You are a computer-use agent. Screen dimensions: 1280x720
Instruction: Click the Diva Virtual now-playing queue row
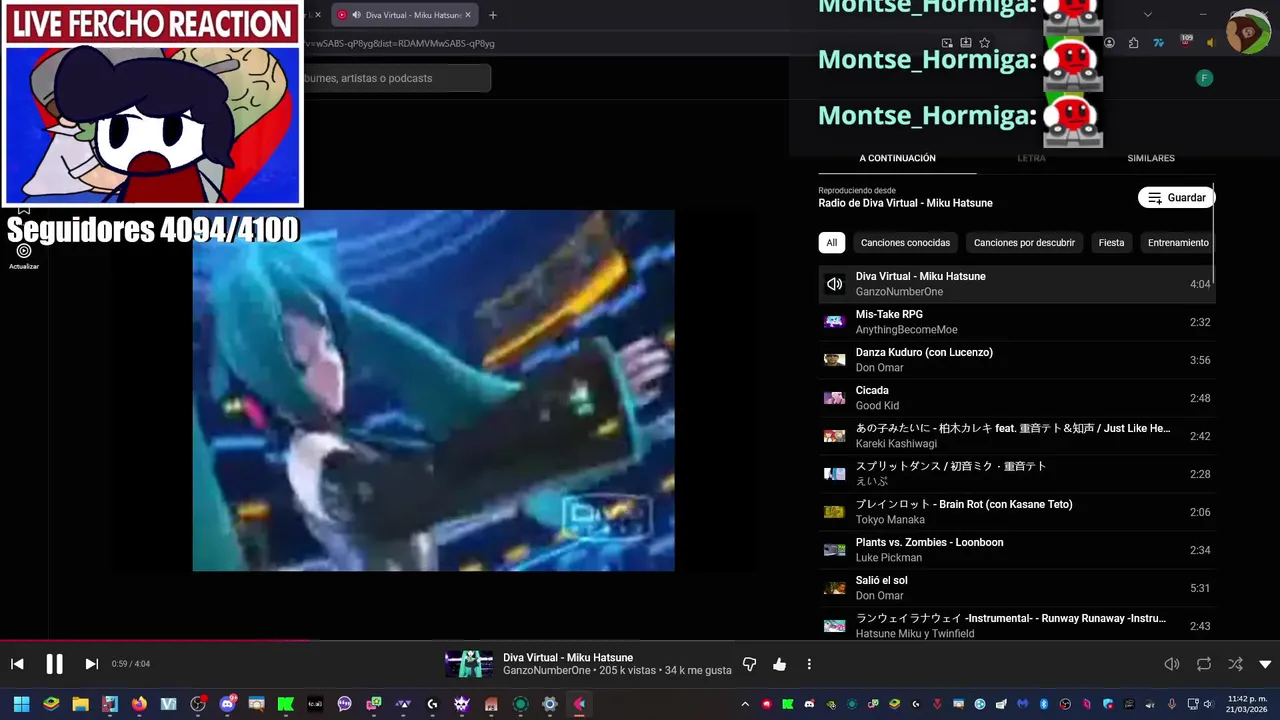1016,284
